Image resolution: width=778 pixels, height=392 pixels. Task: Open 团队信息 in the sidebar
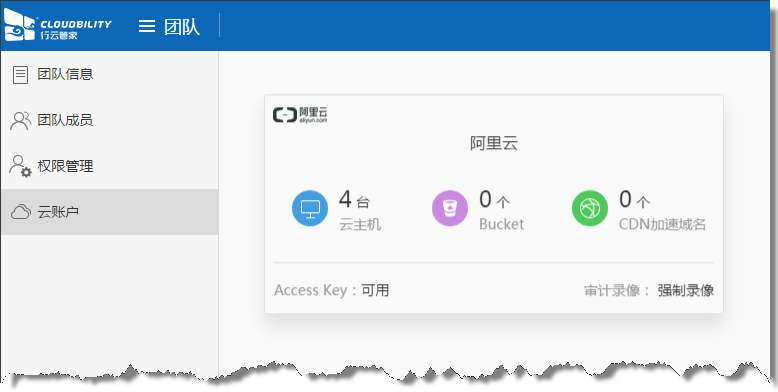click(x=109, y=74)
